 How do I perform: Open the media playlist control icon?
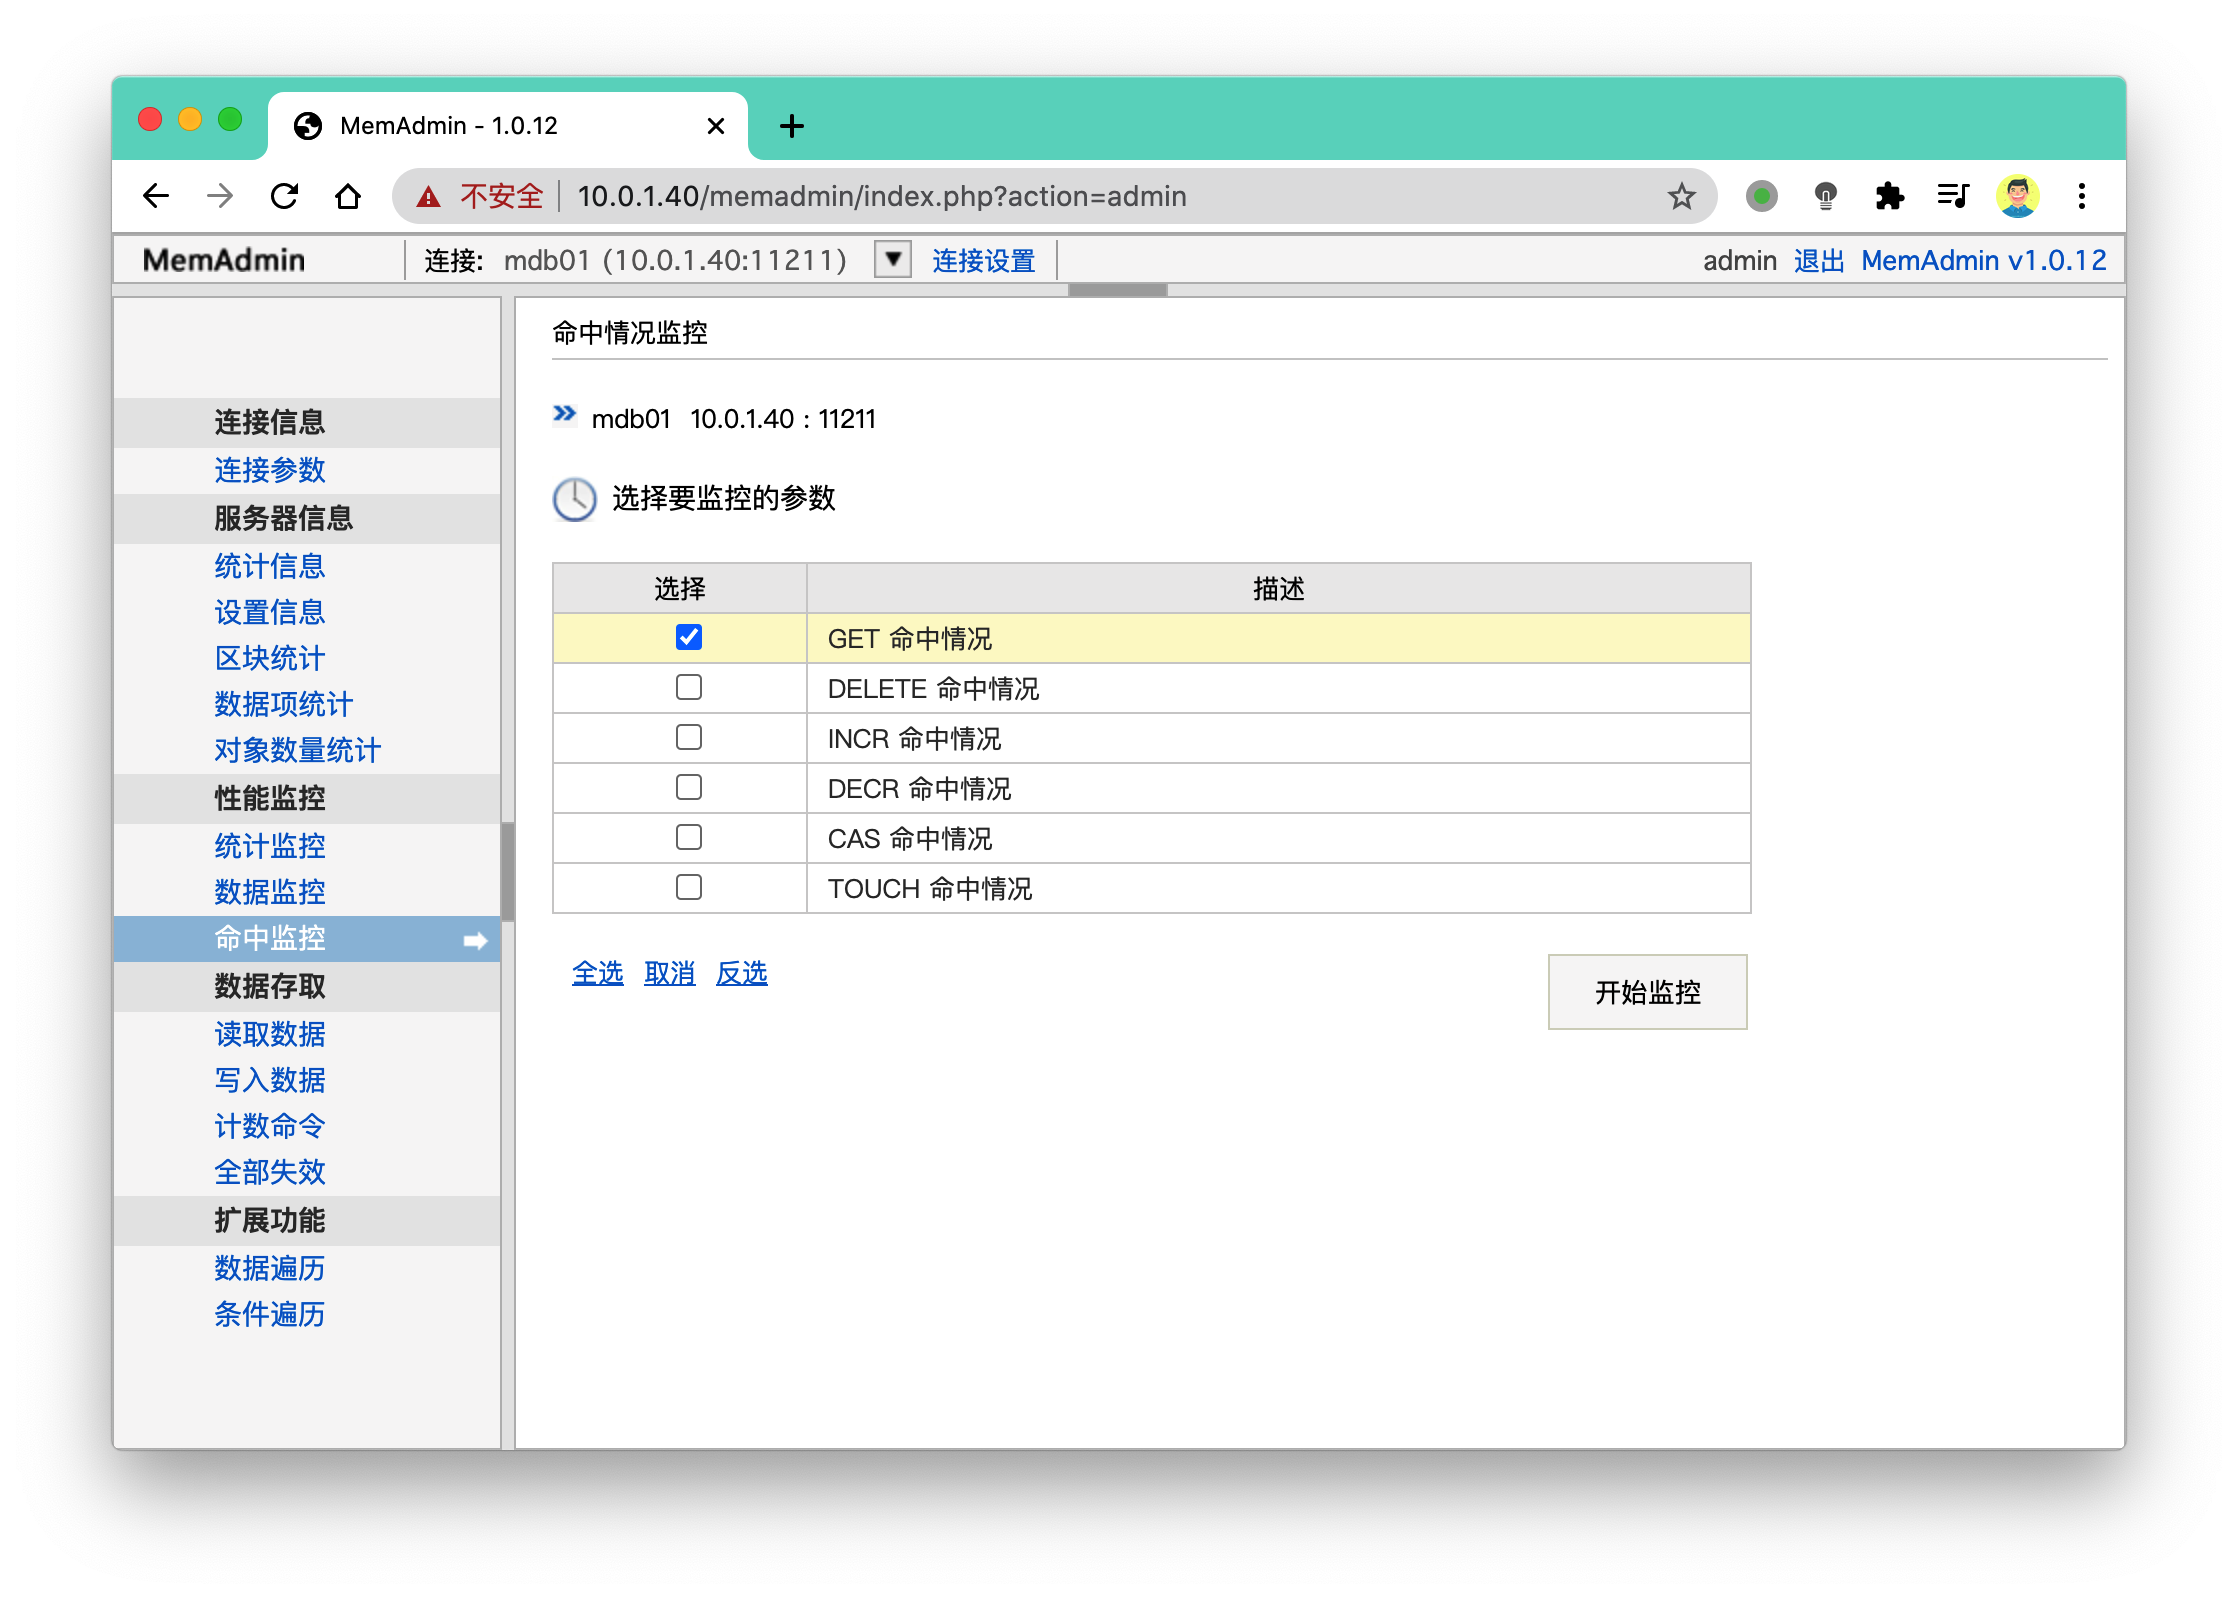point(1953,196)
